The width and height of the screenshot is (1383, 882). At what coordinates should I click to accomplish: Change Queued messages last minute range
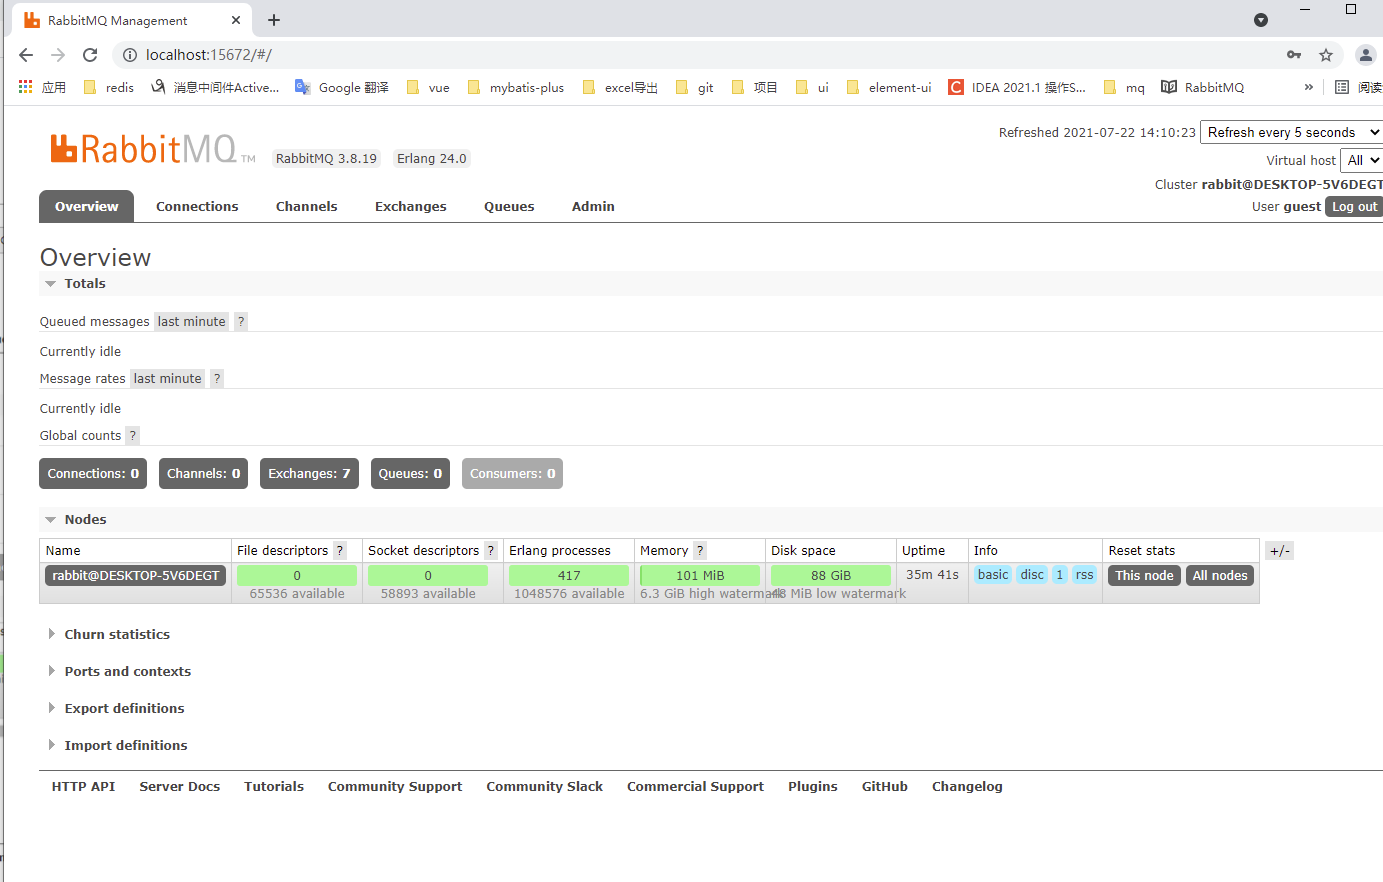(191, 322)
